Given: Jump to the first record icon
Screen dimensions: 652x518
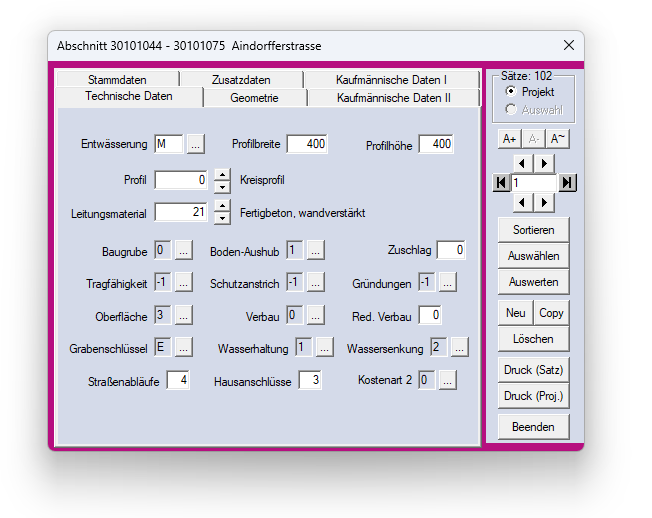Looking at the screenshot, I should pos(502,182).
